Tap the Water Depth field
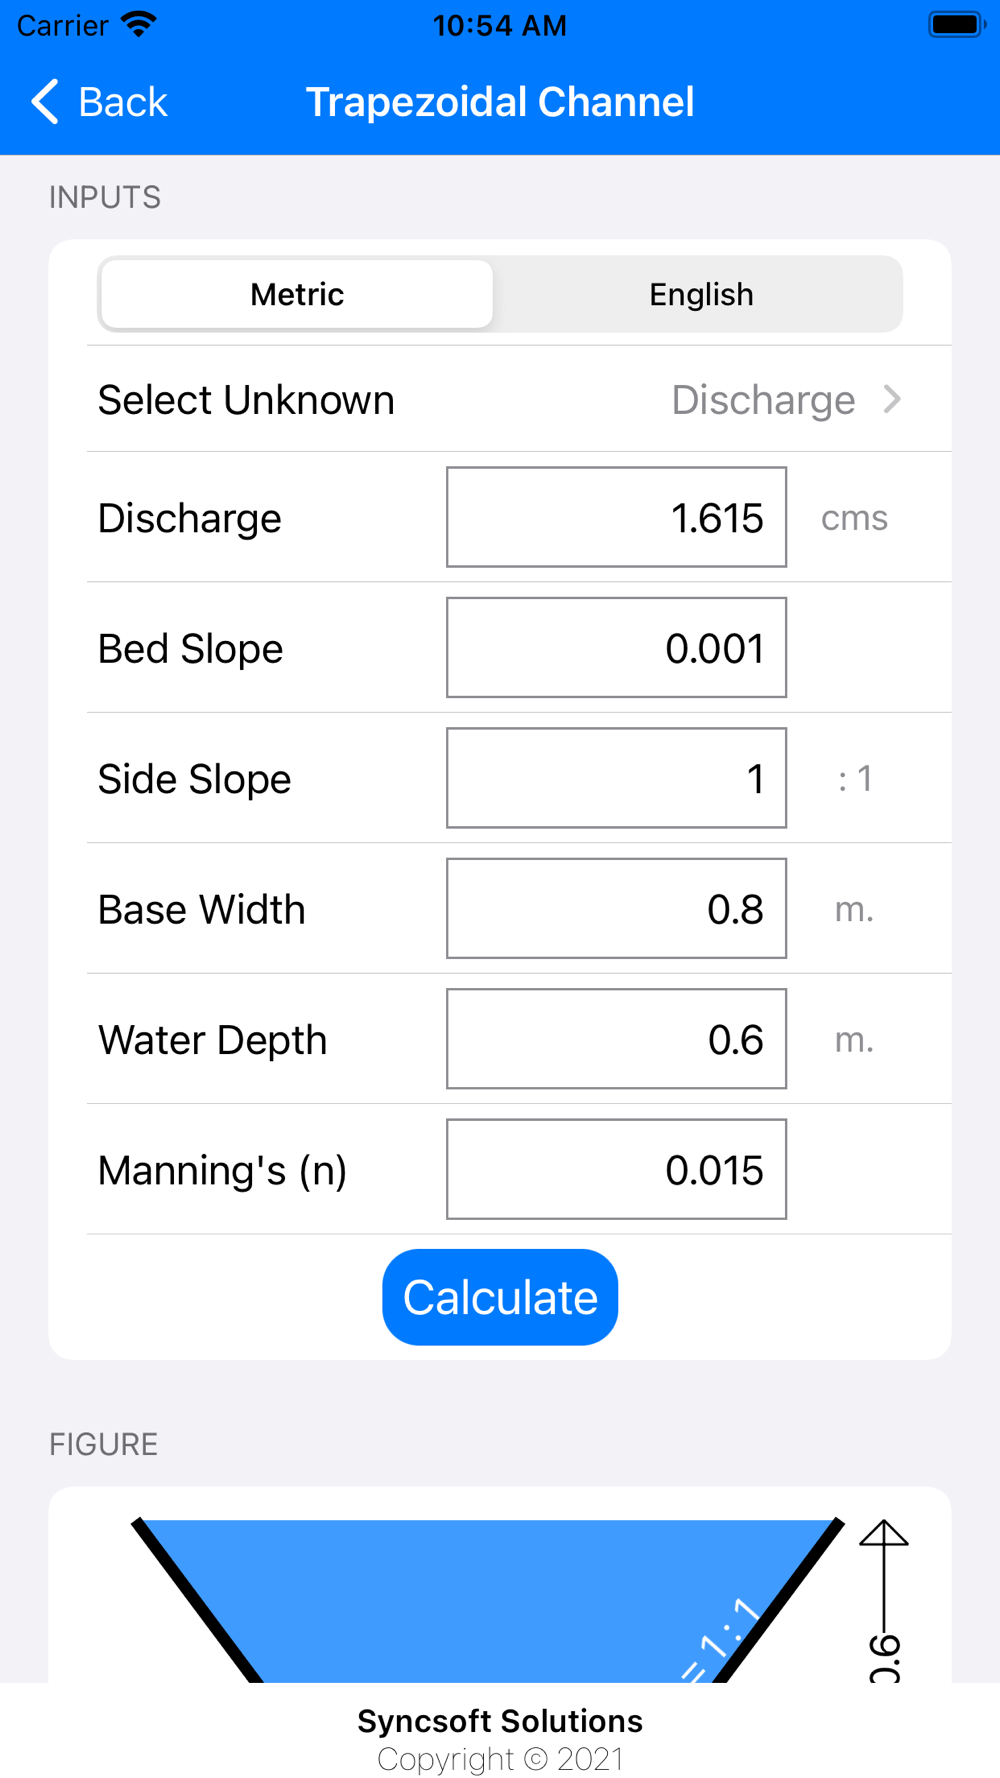This screenshot has width=1000, height=1778. (616, 1039)
